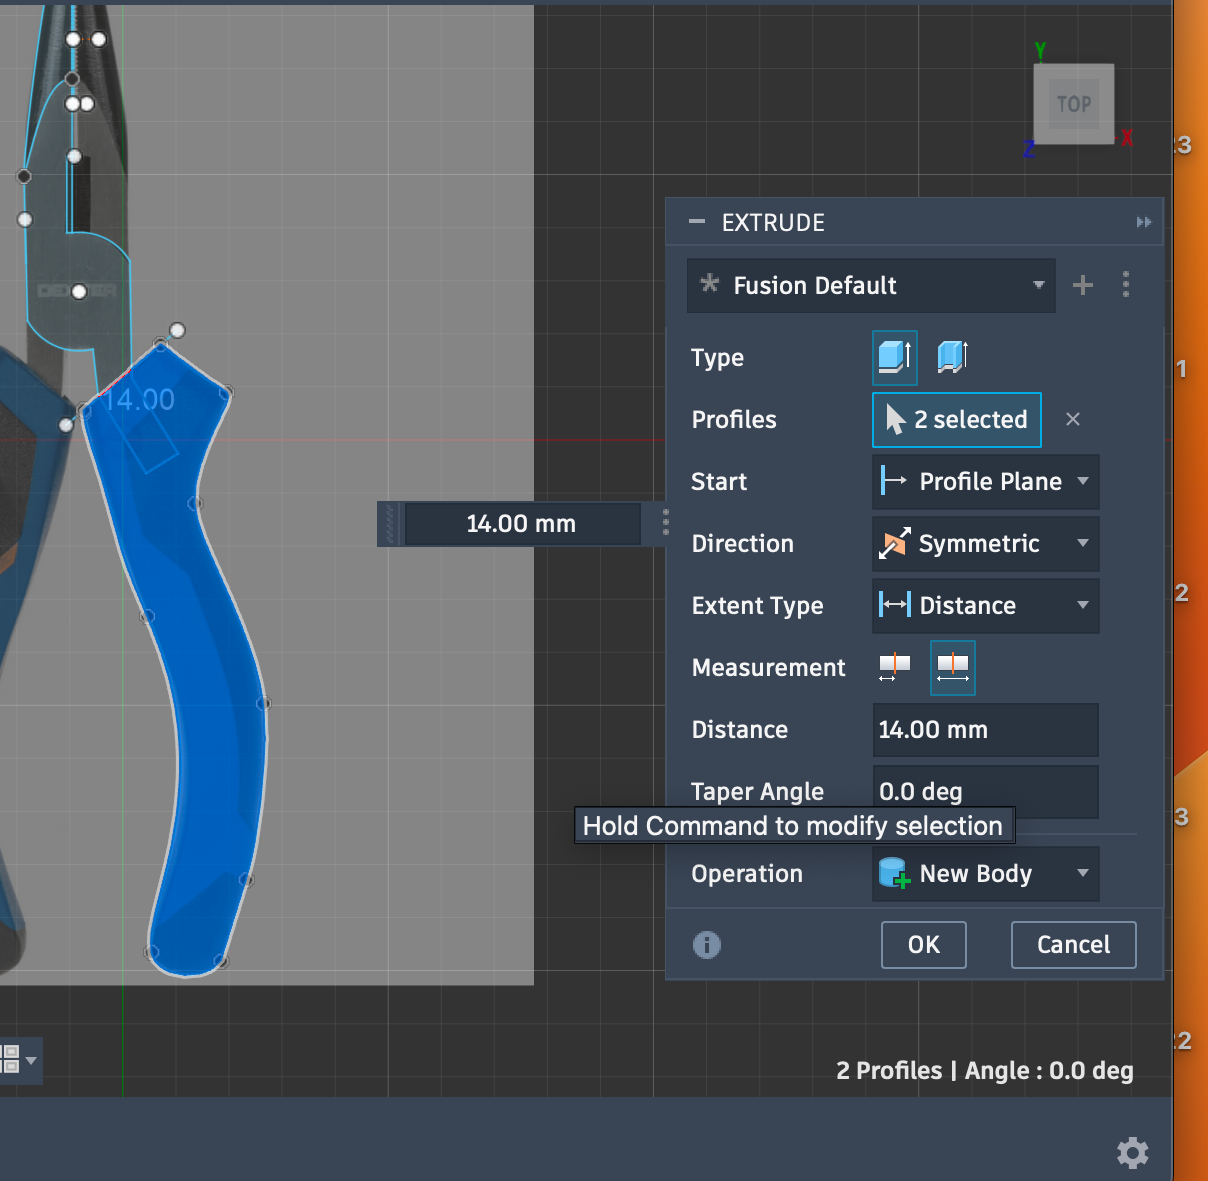
Task: Select the Thin Extrude type icon
Action: [952, 357]
